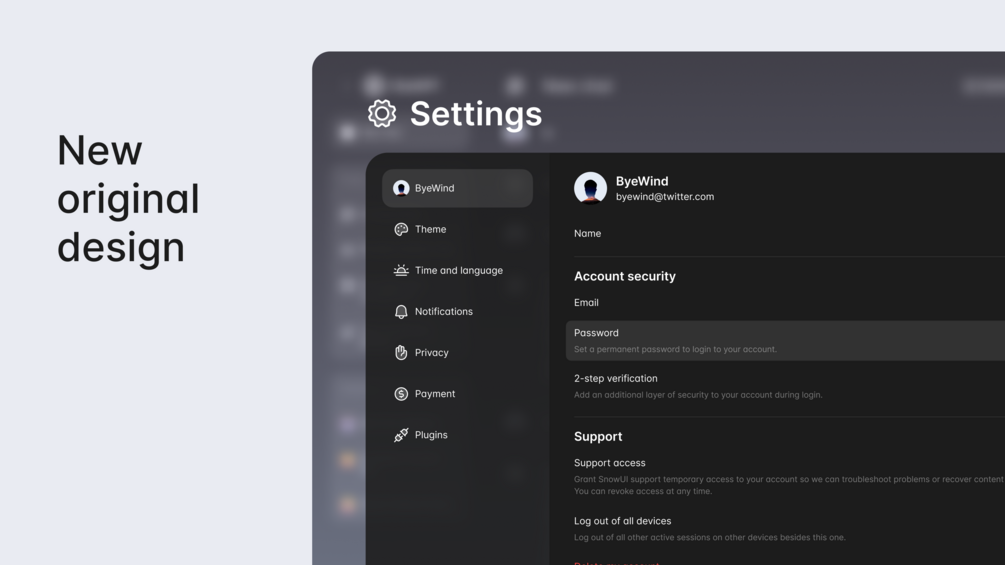Click the small ByeWind avatar in sidebar
Image resolution: width=1005 pixels, height=565 pixels.
pos(401,188)
